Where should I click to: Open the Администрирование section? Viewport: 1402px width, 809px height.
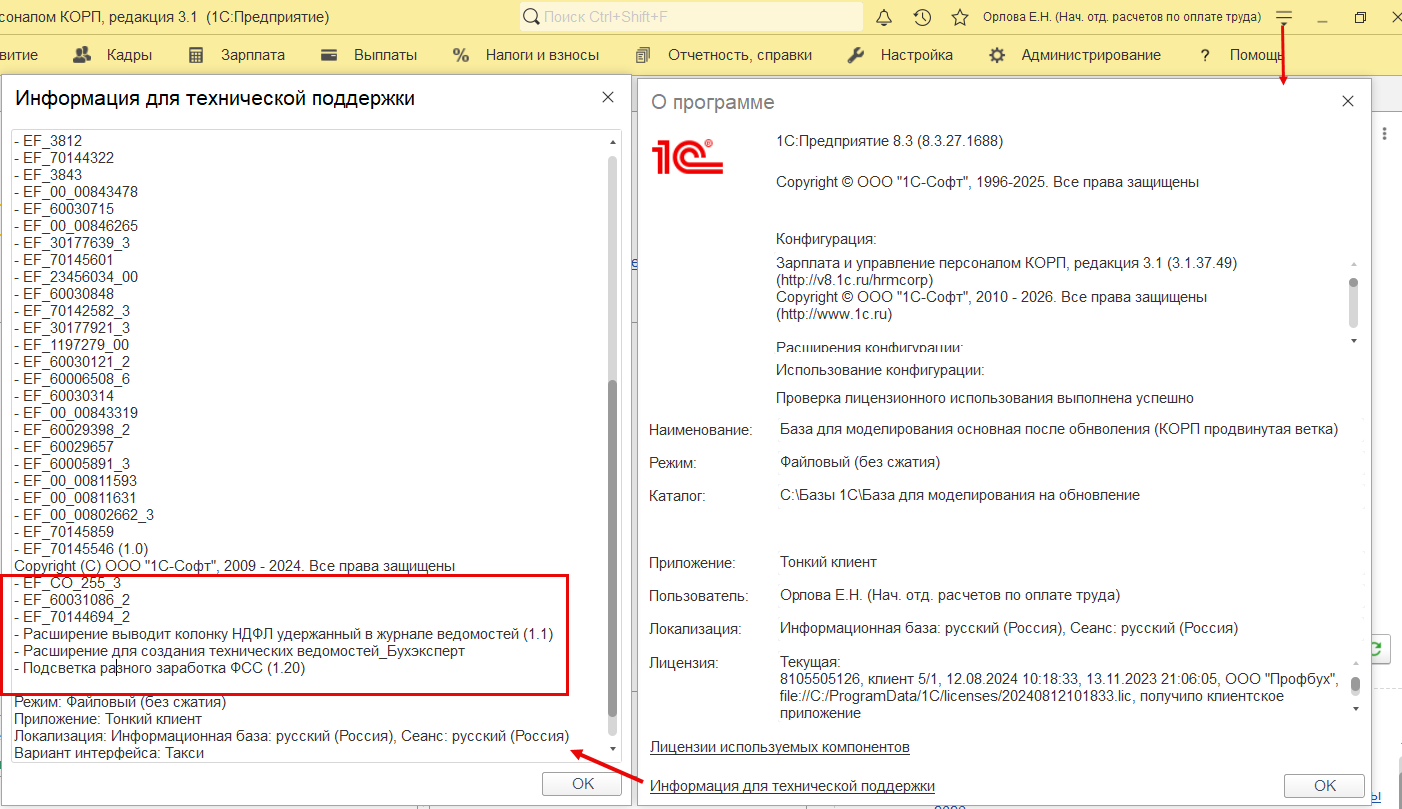click(x=1074, y=55)
